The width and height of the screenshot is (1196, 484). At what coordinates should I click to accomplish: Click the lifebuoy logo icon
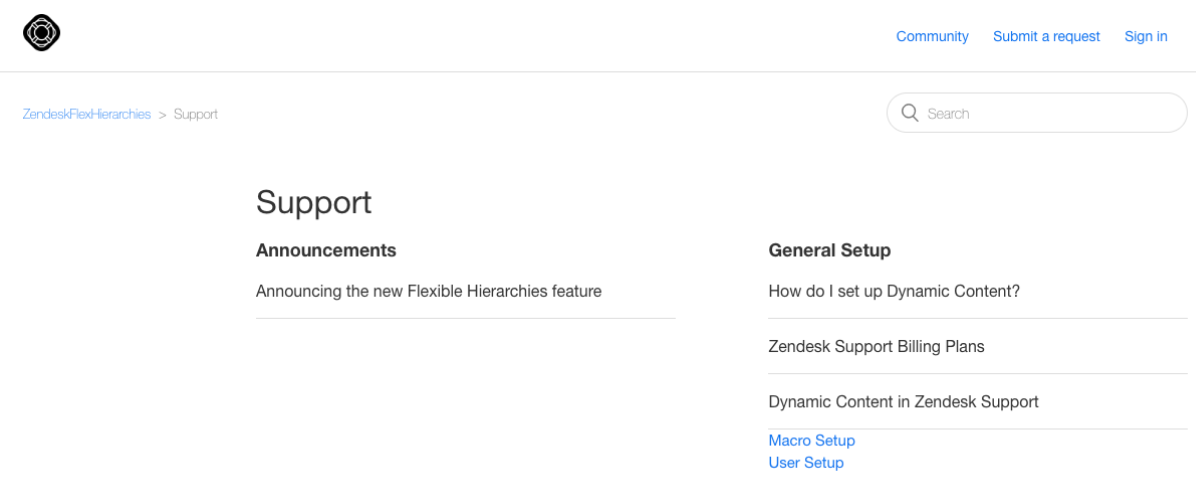click(x=42, y=34)
